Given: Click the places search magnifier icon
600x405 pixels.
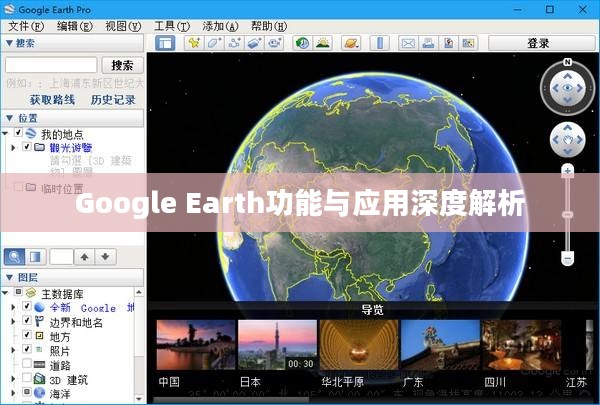Looking at the screenshot, I should coord(15,256).
